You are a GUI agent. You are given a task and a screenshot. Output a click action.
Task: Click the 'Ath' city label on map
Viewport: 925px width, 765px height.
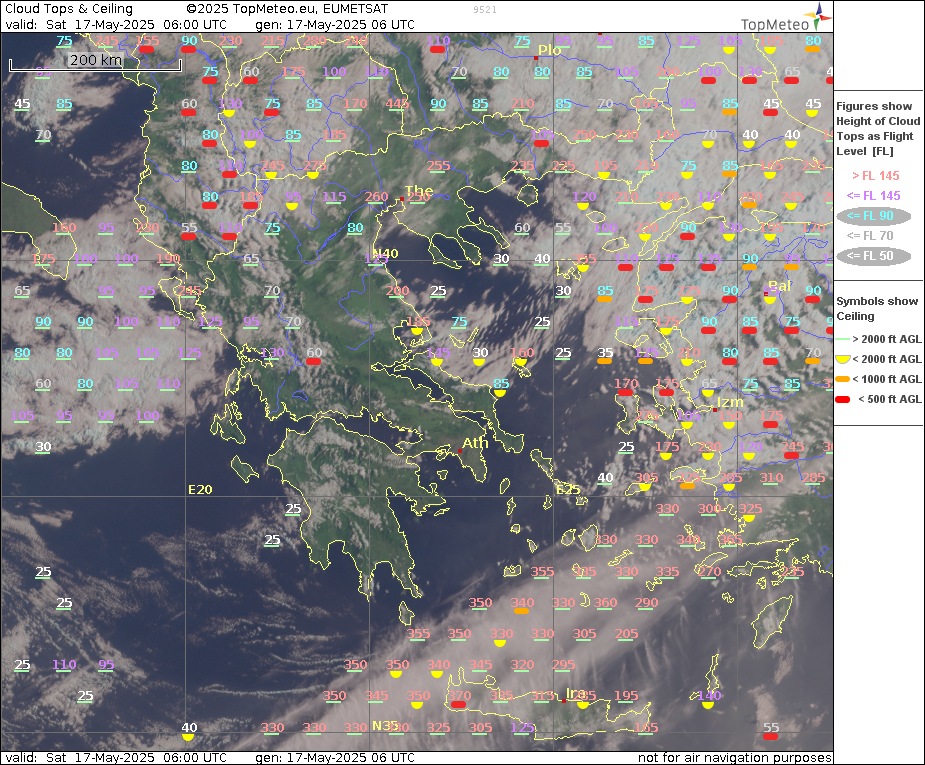(x=475, y=443)
